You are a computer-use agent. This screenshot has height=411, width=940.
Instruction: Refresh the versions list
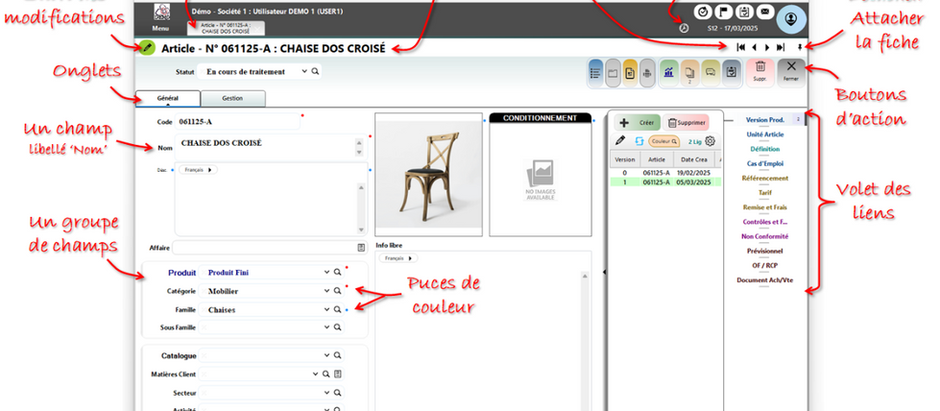pyautogui.click(x=639, y=141)
